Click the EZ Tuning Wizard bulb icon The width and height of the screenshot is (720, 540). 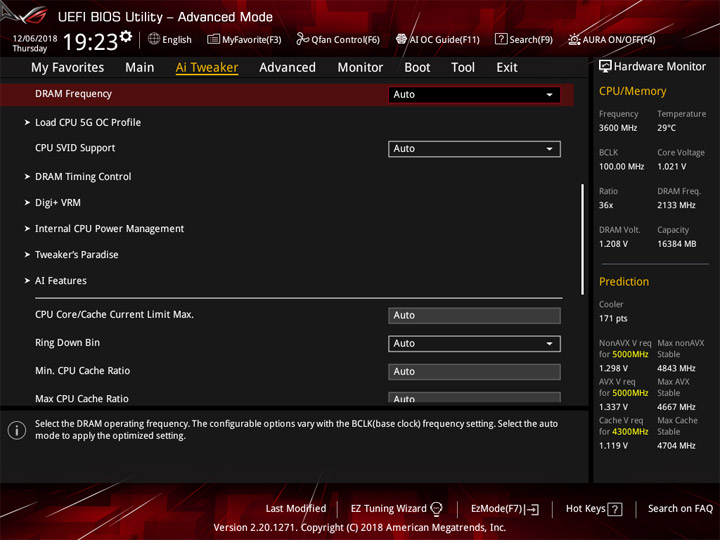[436, 509]
